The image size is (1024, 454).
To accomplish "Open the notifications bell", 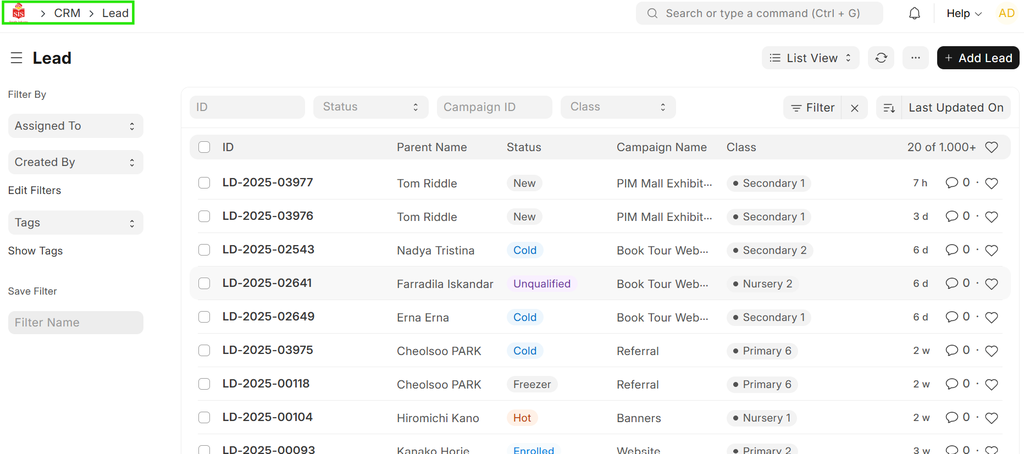I will pos(914,13).
